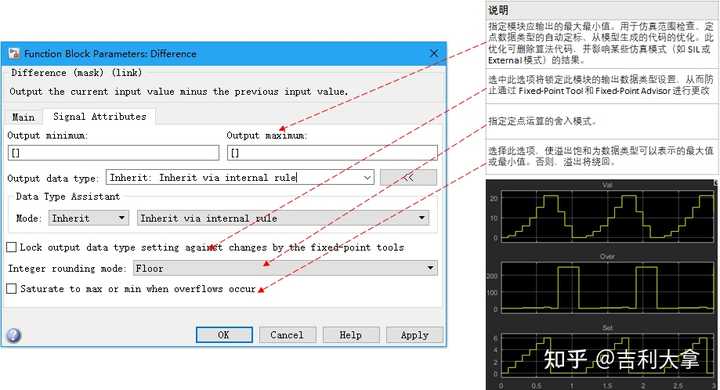Enable Saturate to max or min checkbox
The image size is (720, 390).
point(11,288)
